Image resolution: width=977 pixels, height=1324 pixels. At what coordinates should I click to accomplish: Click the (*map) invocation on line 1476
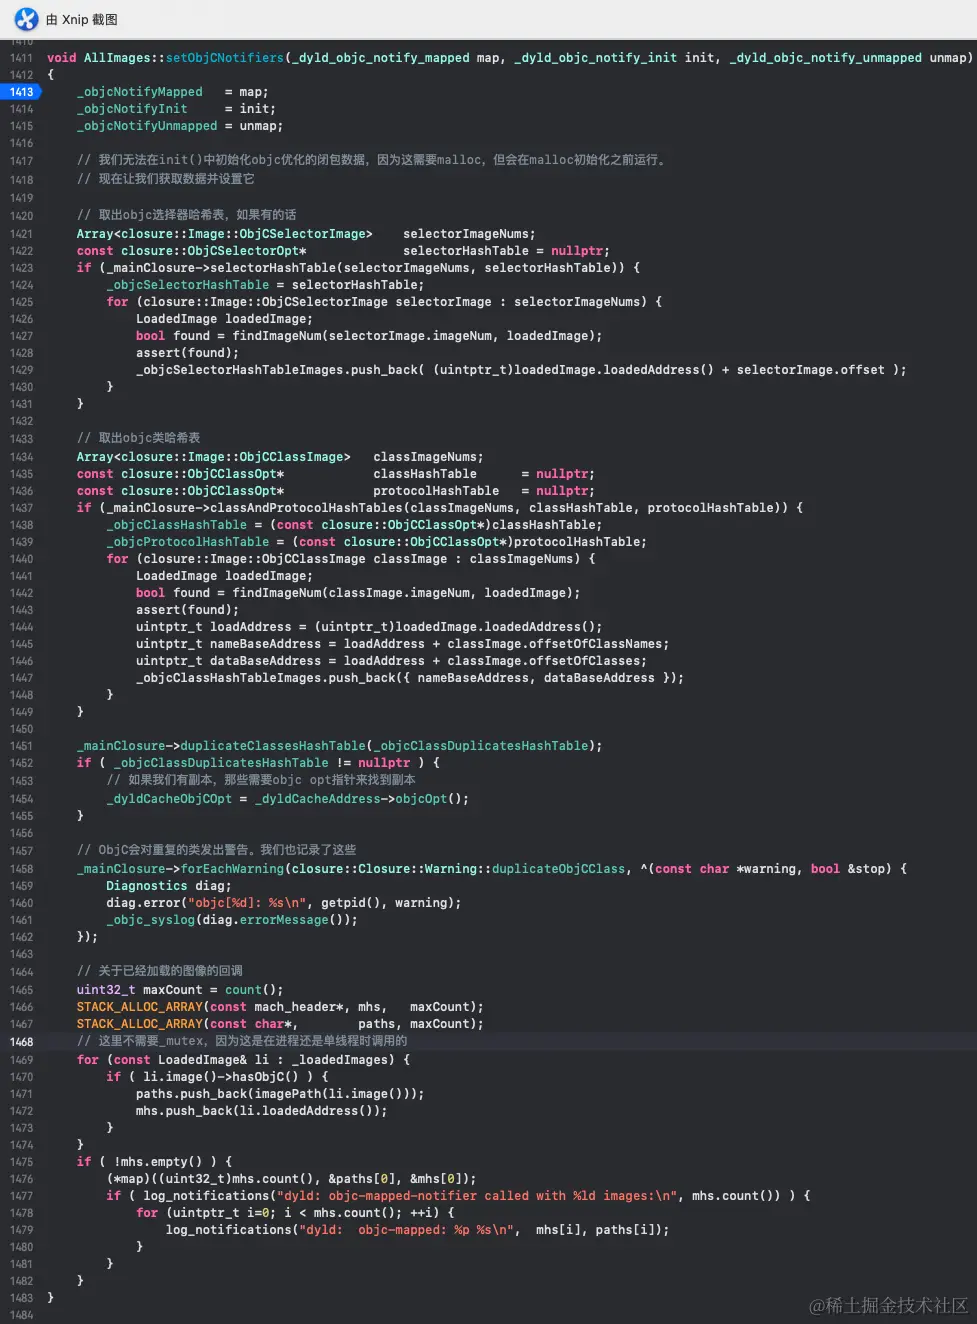coord(291,1179)
